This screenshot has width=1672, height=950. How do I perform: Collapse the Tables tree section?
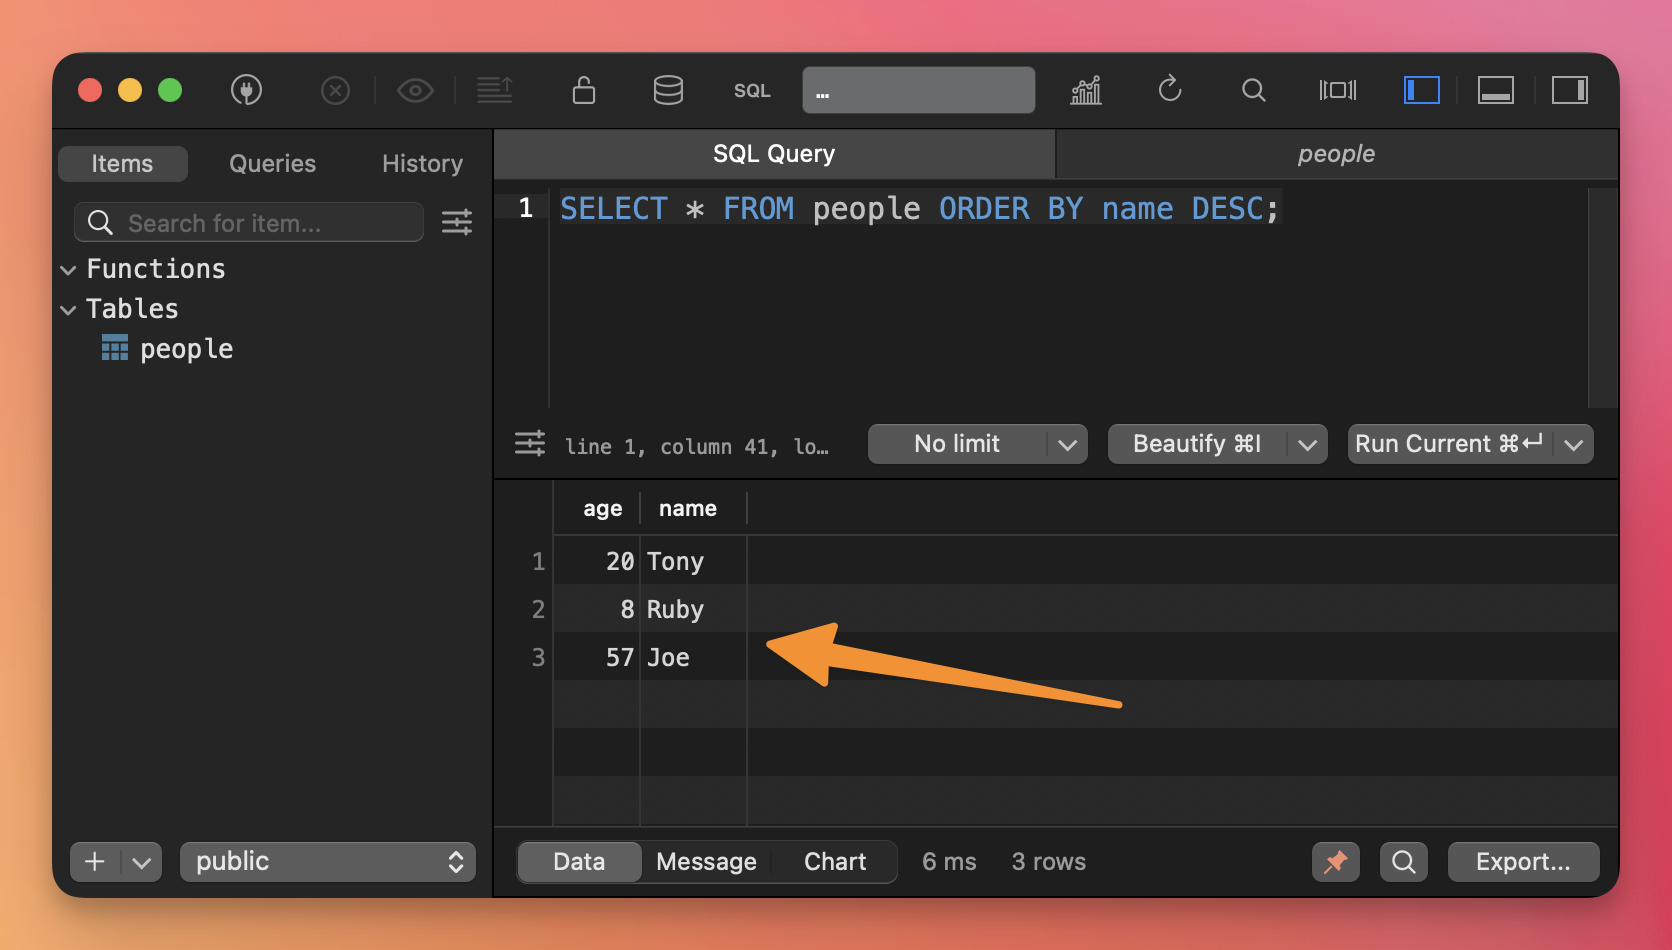coord(69,310)
